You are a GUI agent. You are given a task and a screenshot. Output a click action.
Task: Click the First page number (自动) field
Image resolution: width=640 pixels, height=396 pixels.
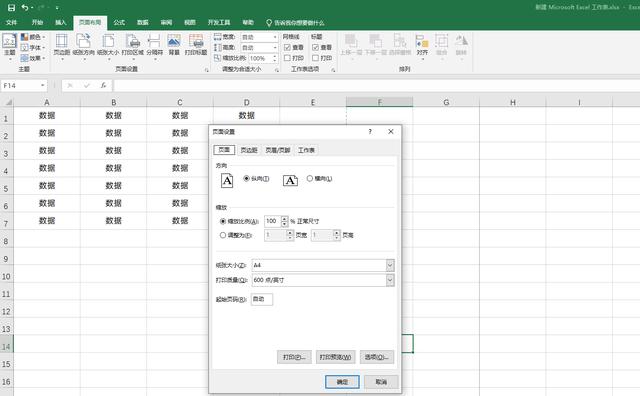(262, 299)
